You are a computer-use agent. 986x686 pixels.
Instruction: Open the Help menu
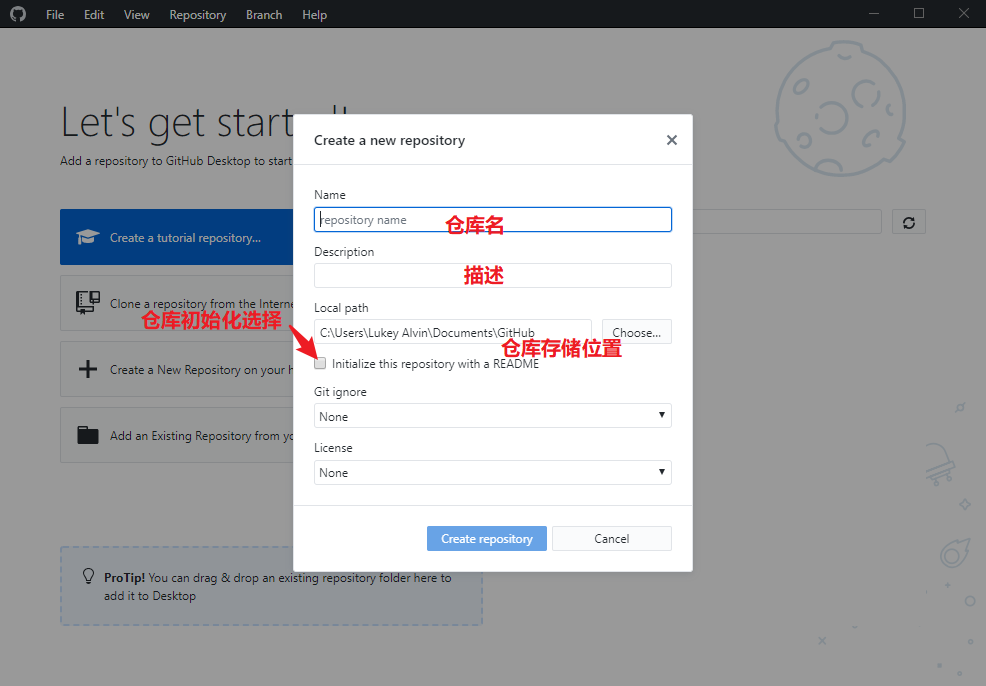(314, 14)
